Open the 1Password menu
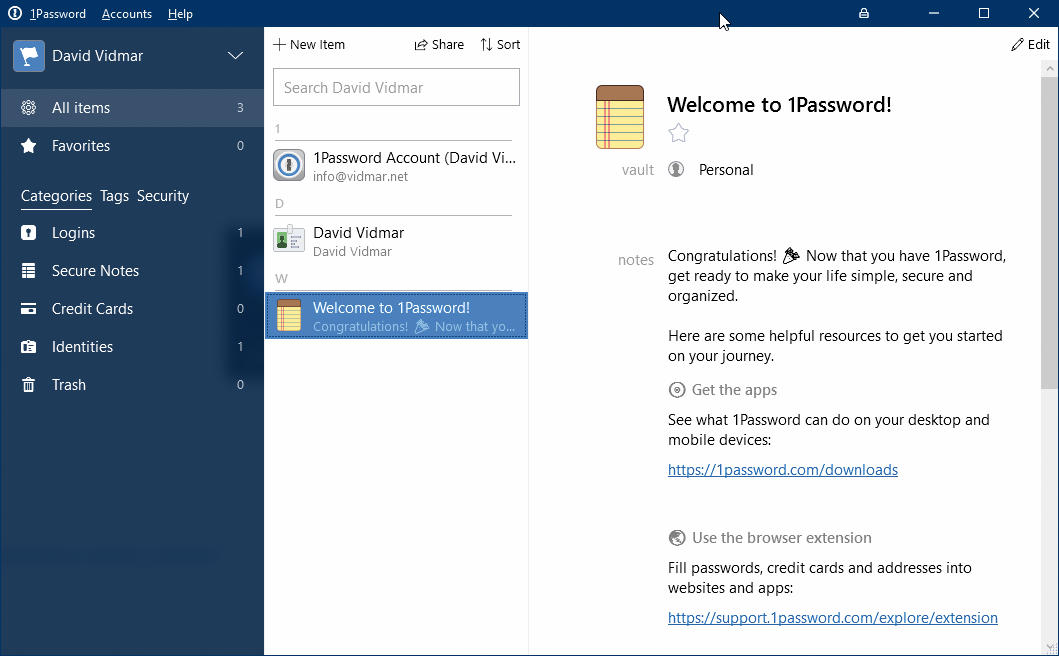Viewport: 1059px width, 656px height. coord(58,14)
